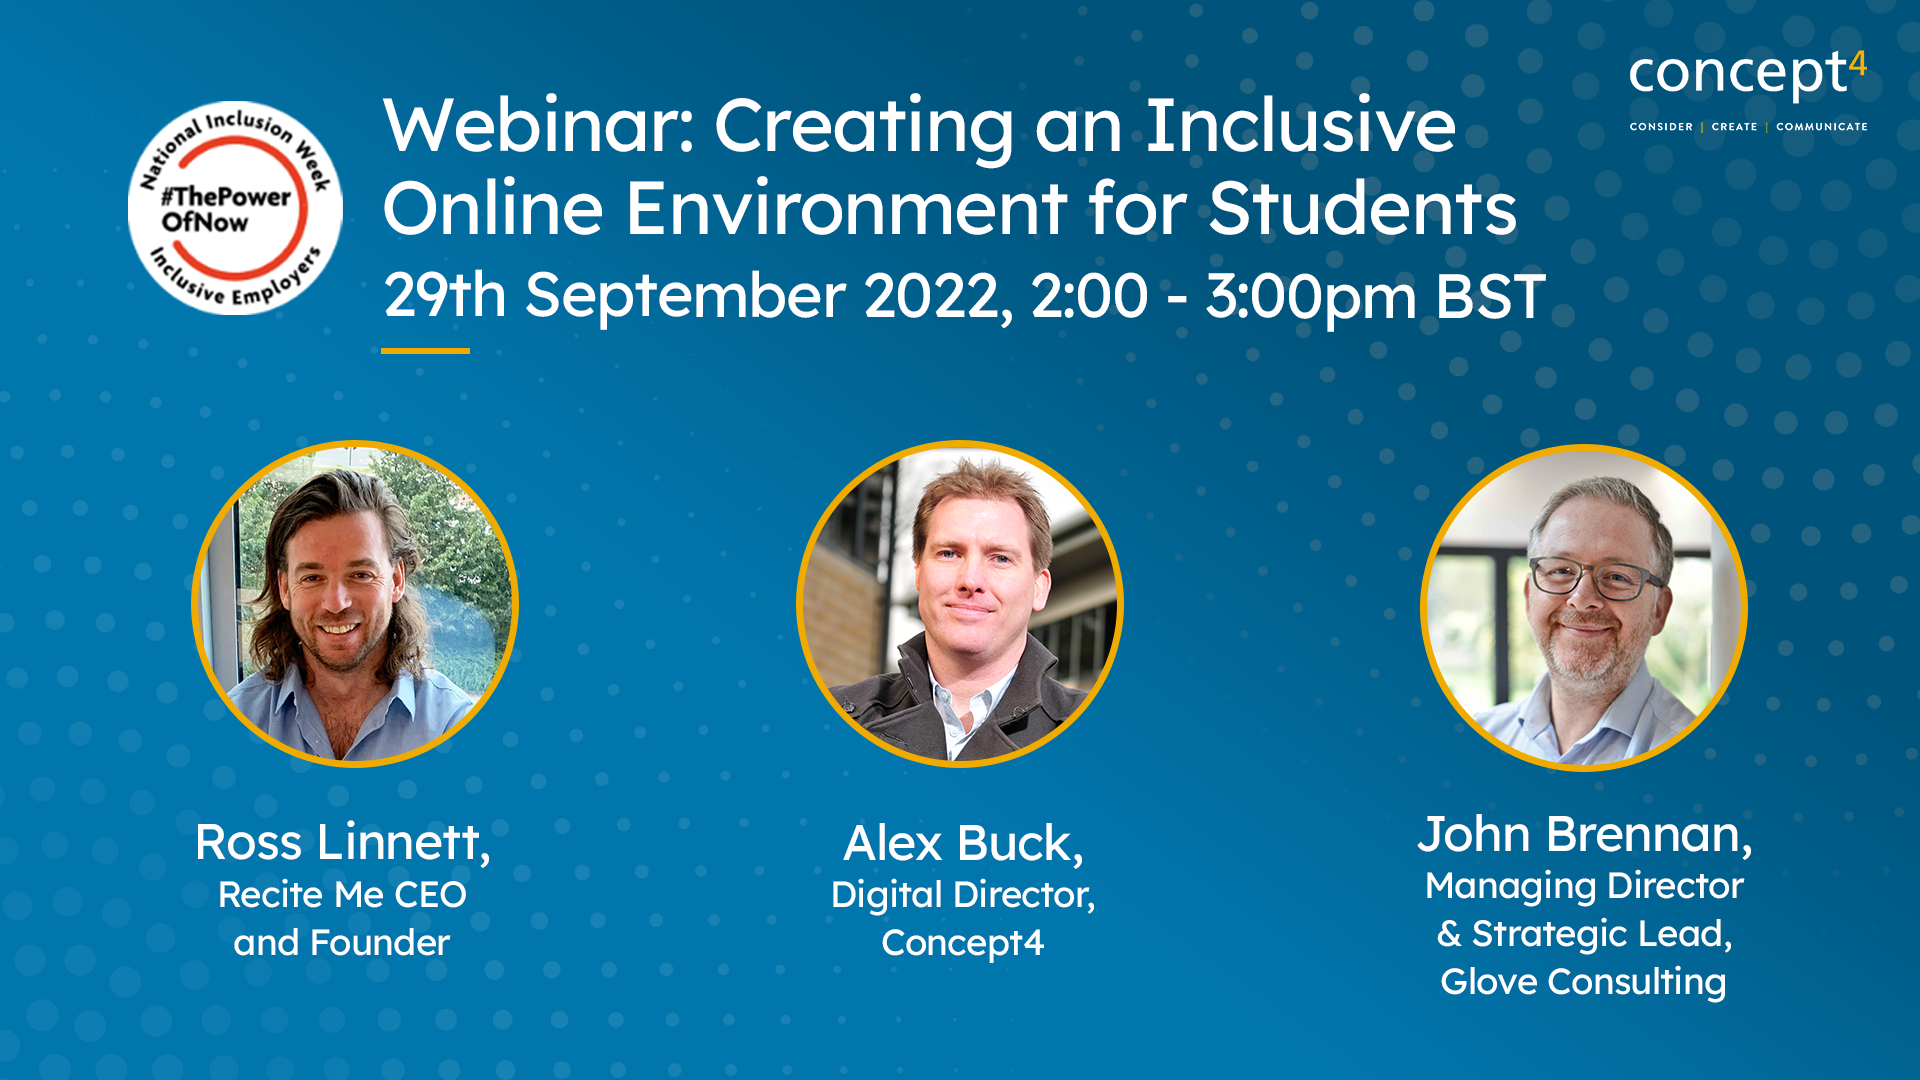
Task: Click 'Digital Director,' text
Action: [963, 895]
